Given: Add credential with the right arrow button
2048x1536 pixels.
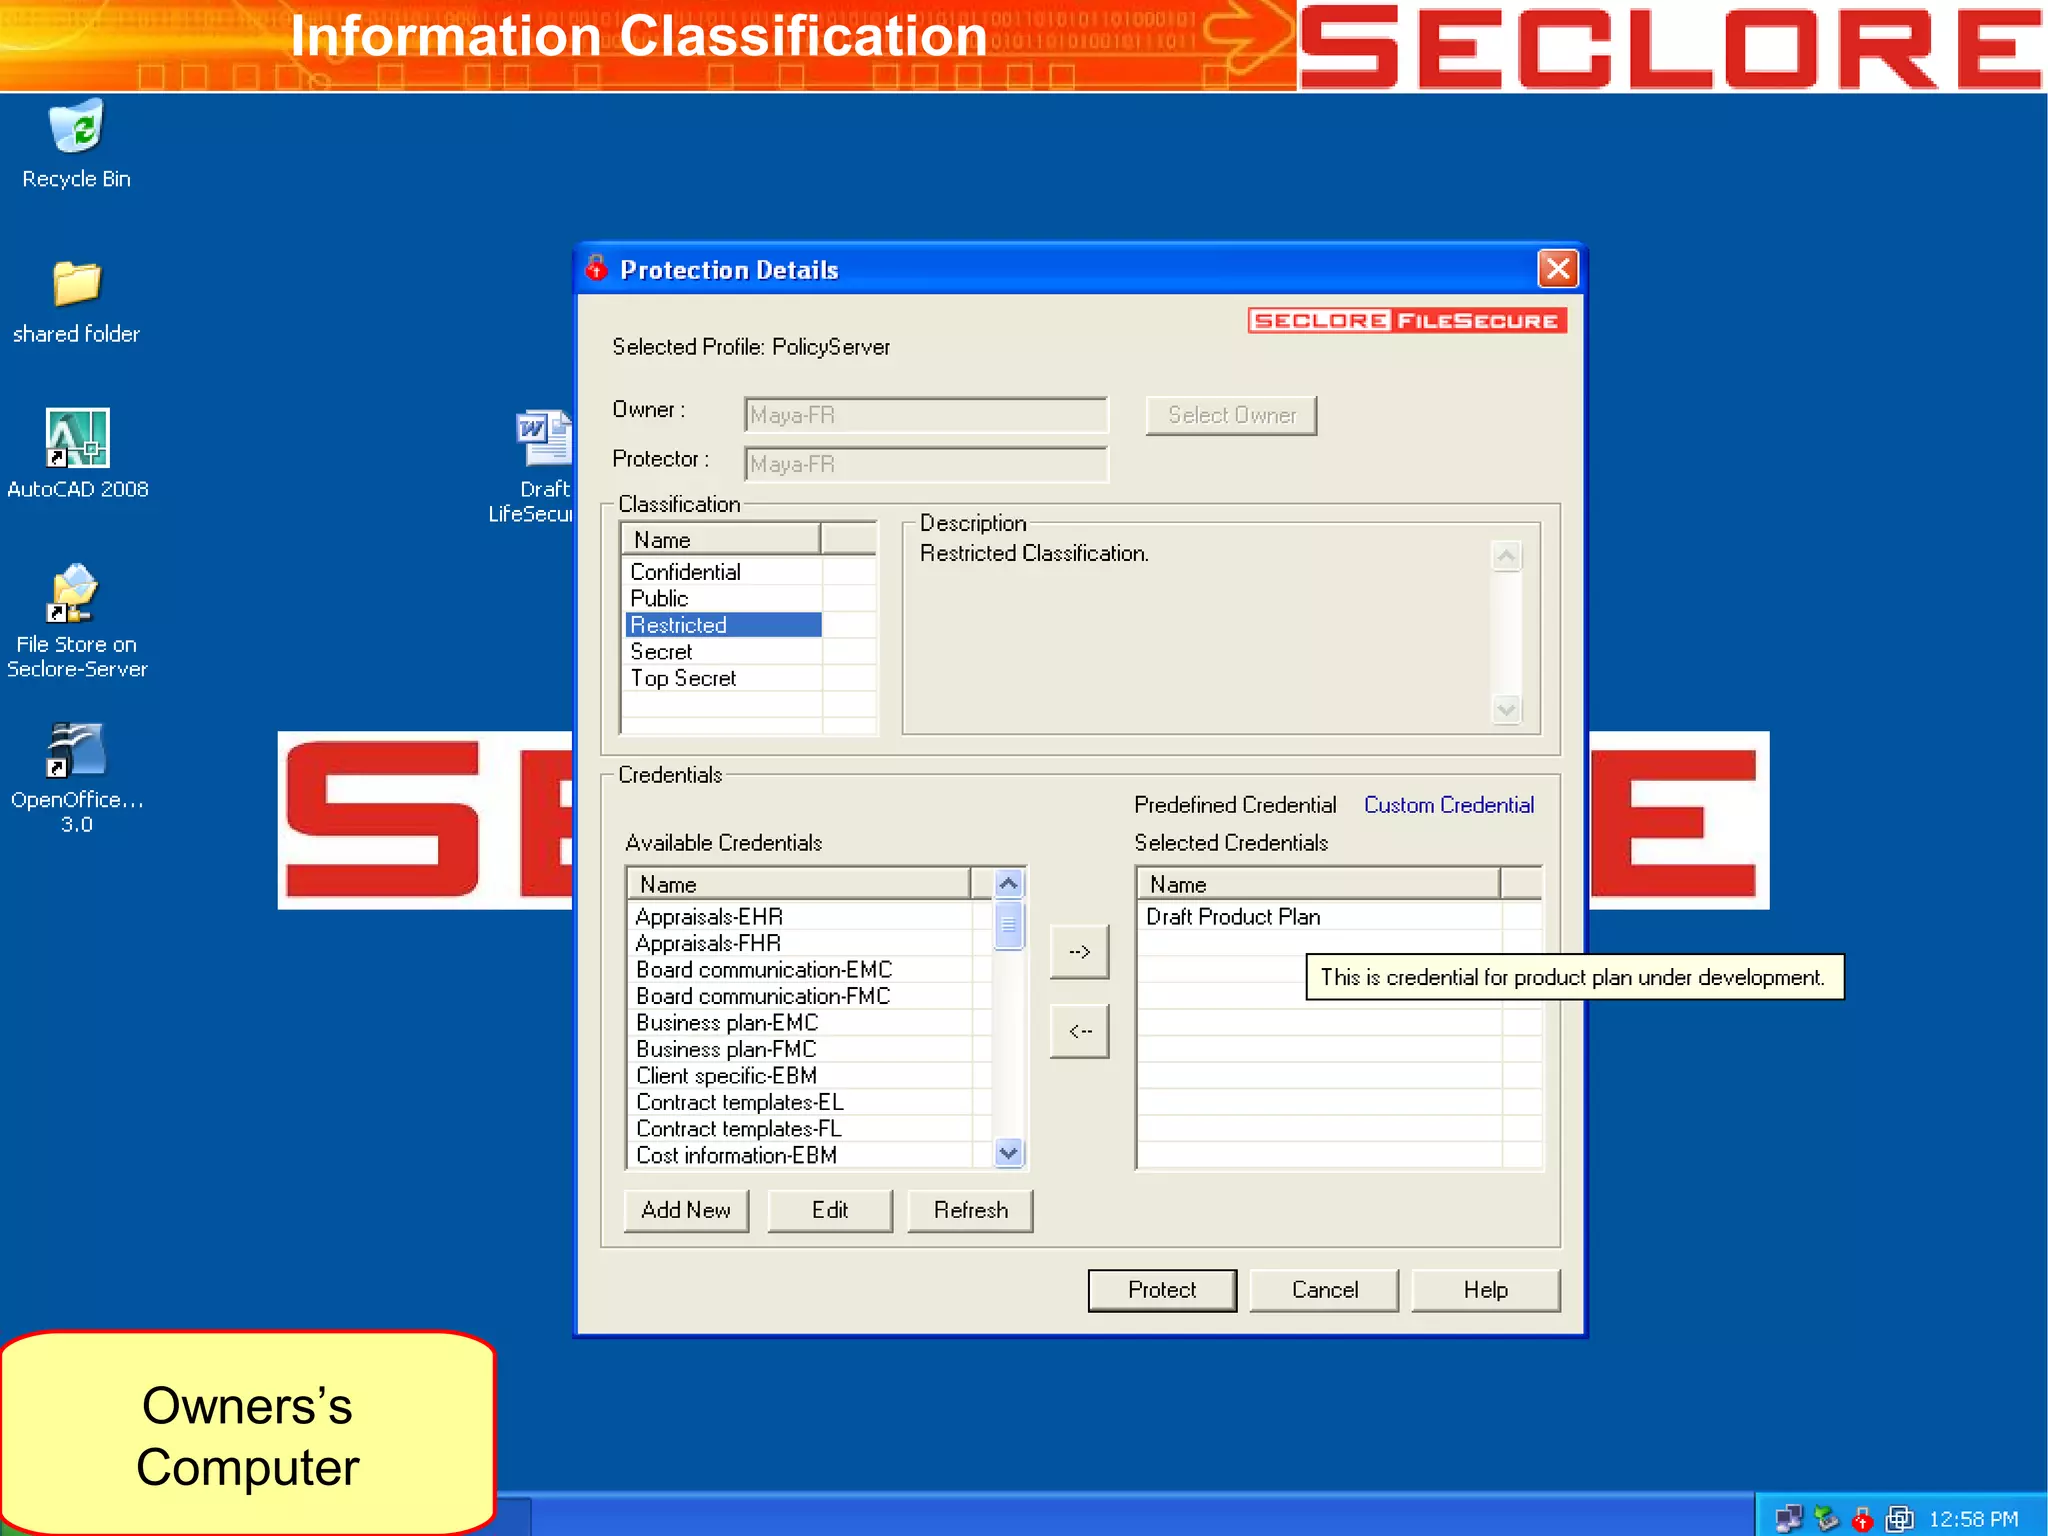Looking at the screenshot, I should click(x=1079, y=952).
